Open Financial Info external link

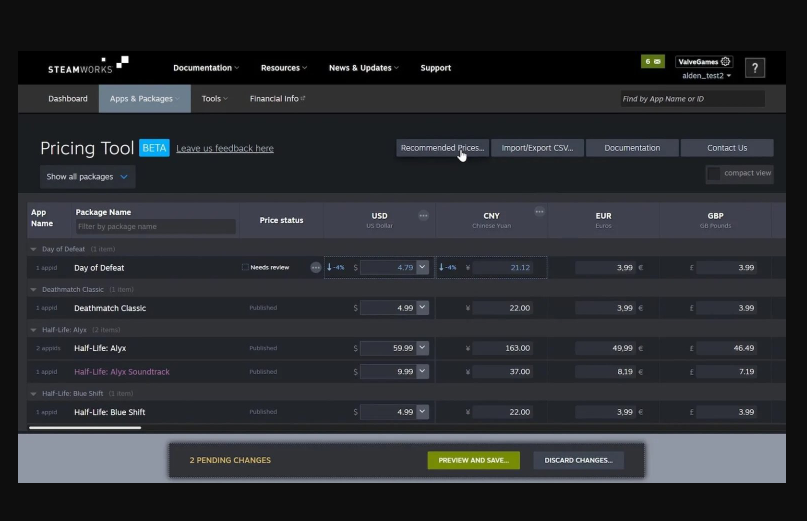click(x=277, y=99)
